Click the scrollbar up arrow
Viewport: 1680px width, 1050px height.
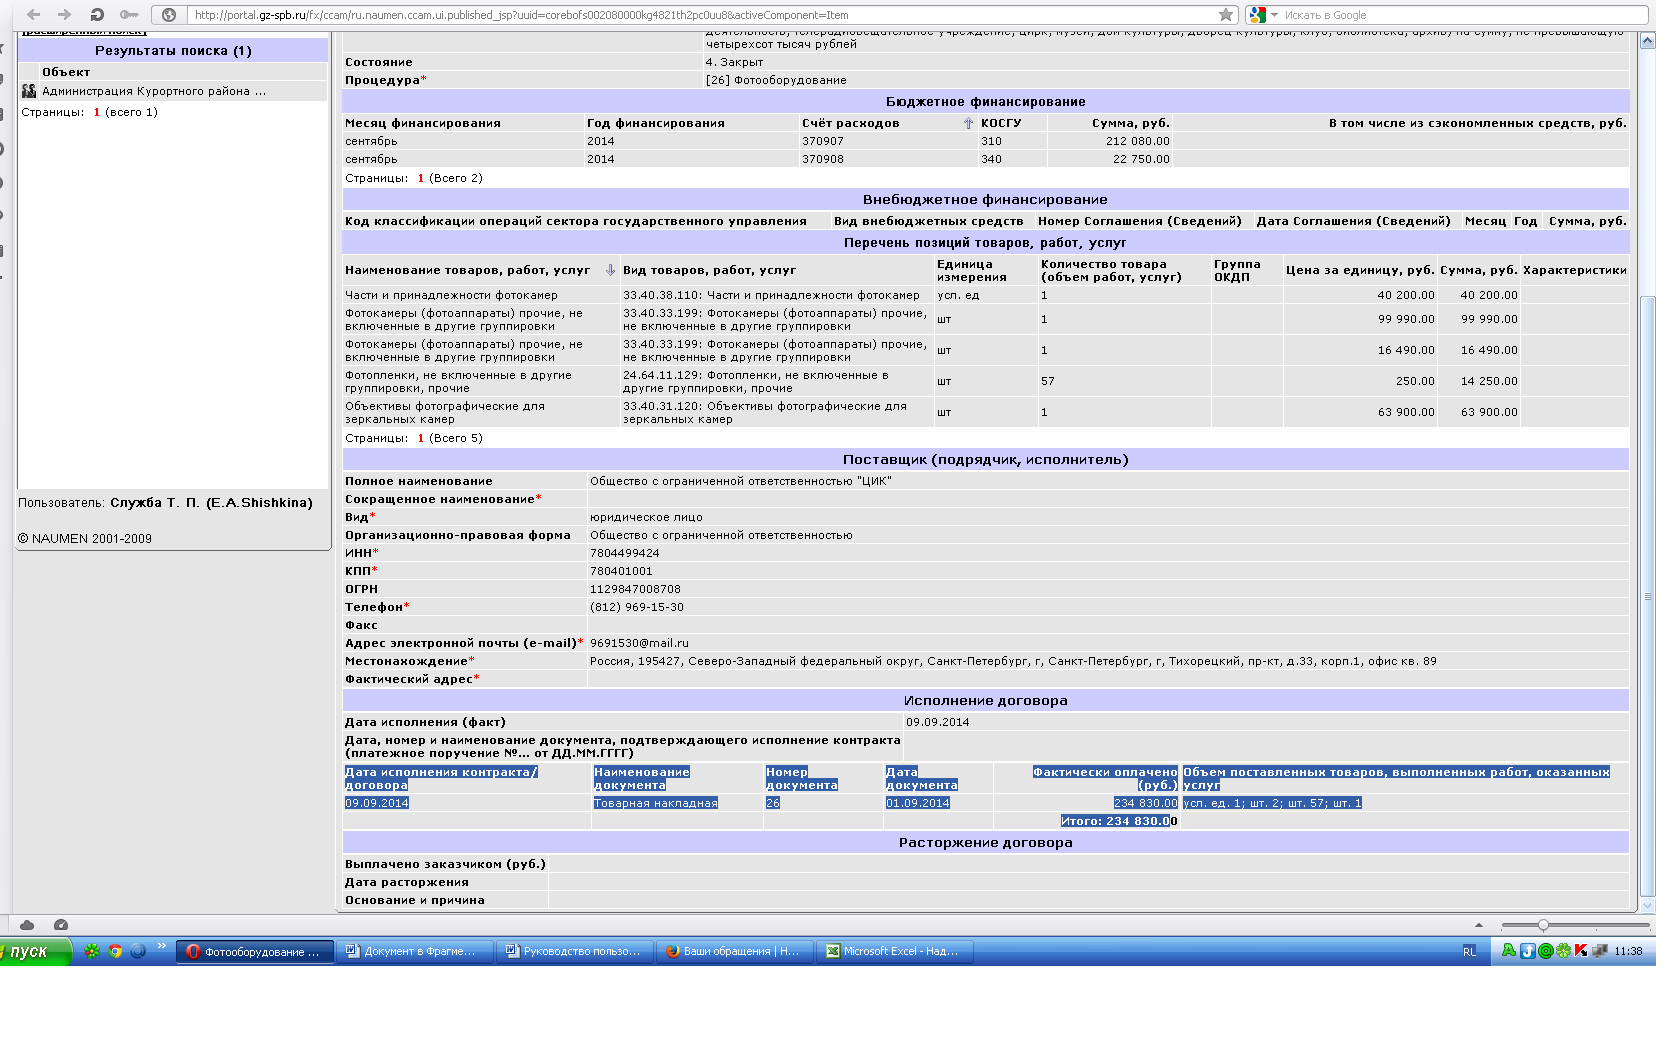pos(1648,40)
